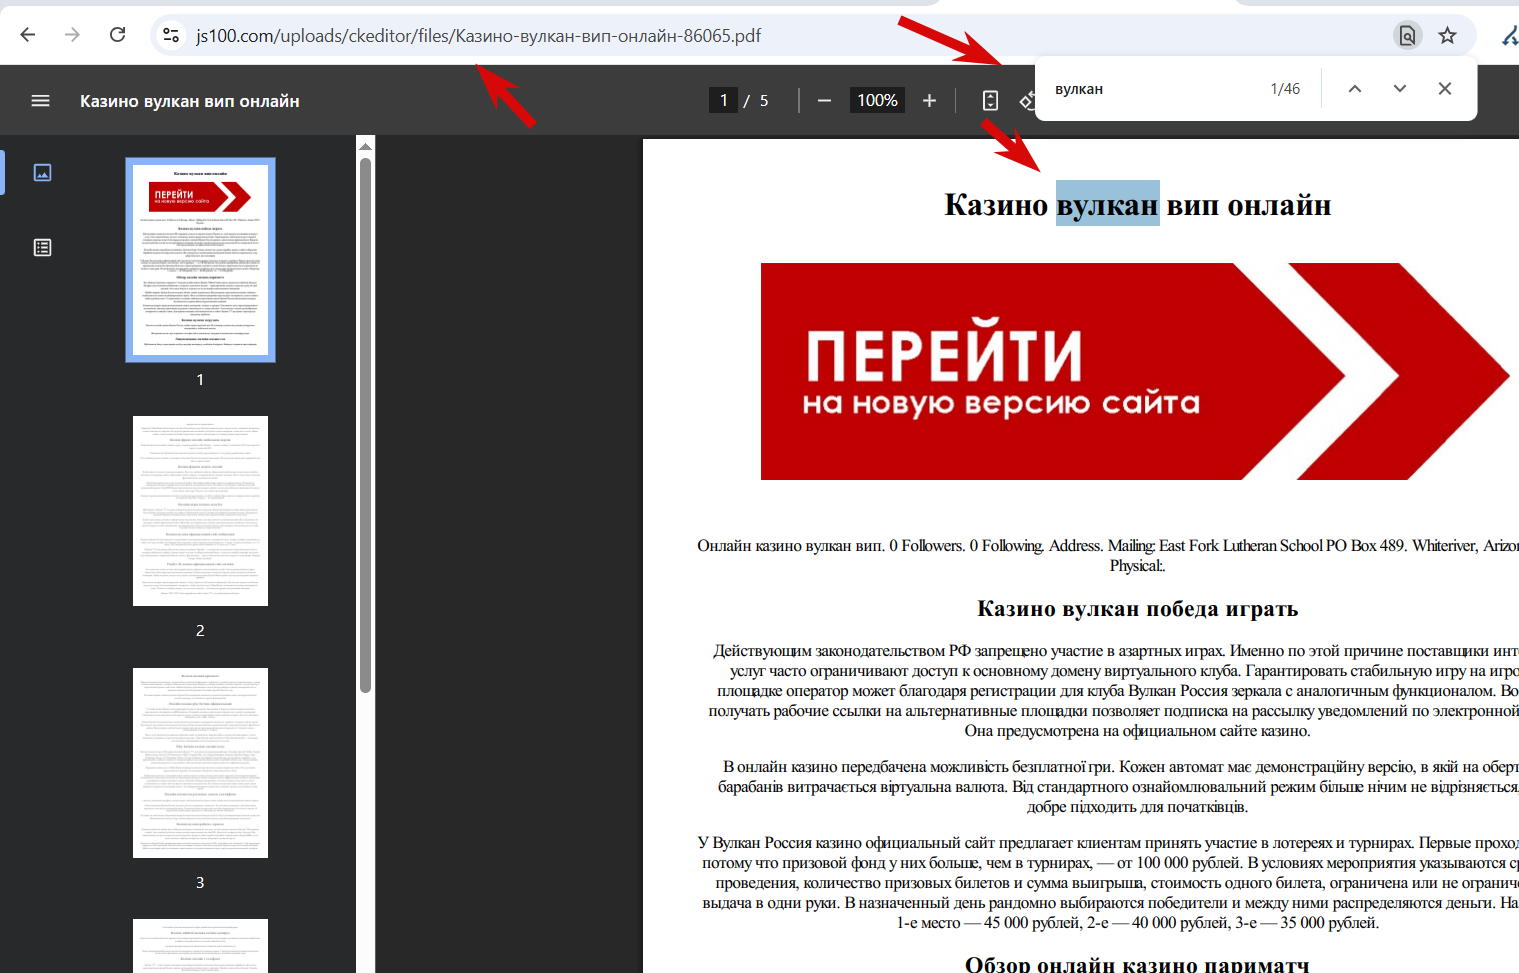1519x973 pixels.
Task: Zoom in with the plus button
Action: 929,100
